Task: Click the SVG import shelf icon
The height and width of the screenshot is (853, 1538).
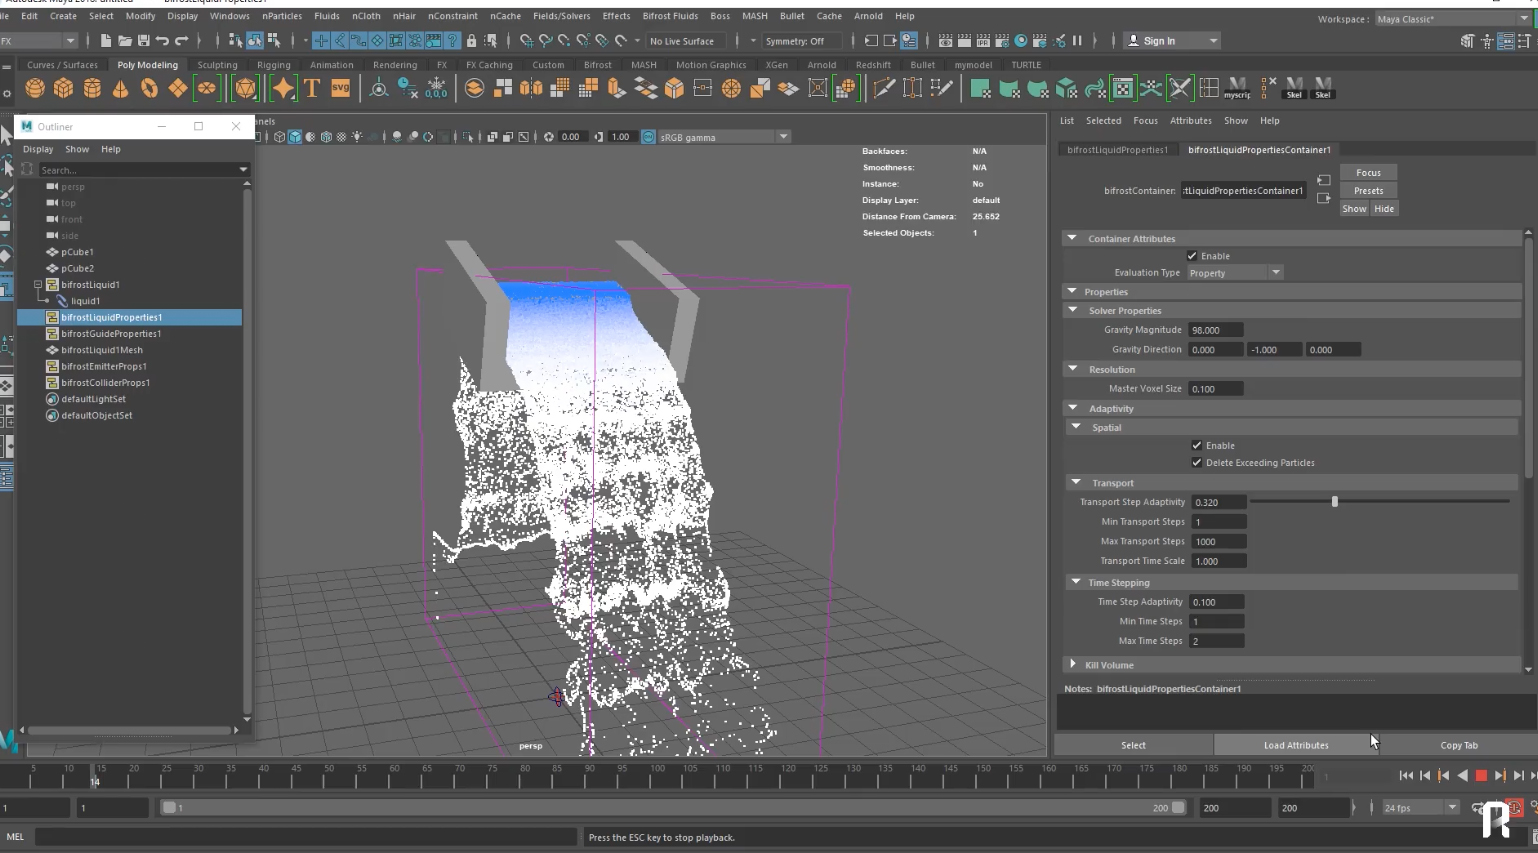Action: point(341,89)
